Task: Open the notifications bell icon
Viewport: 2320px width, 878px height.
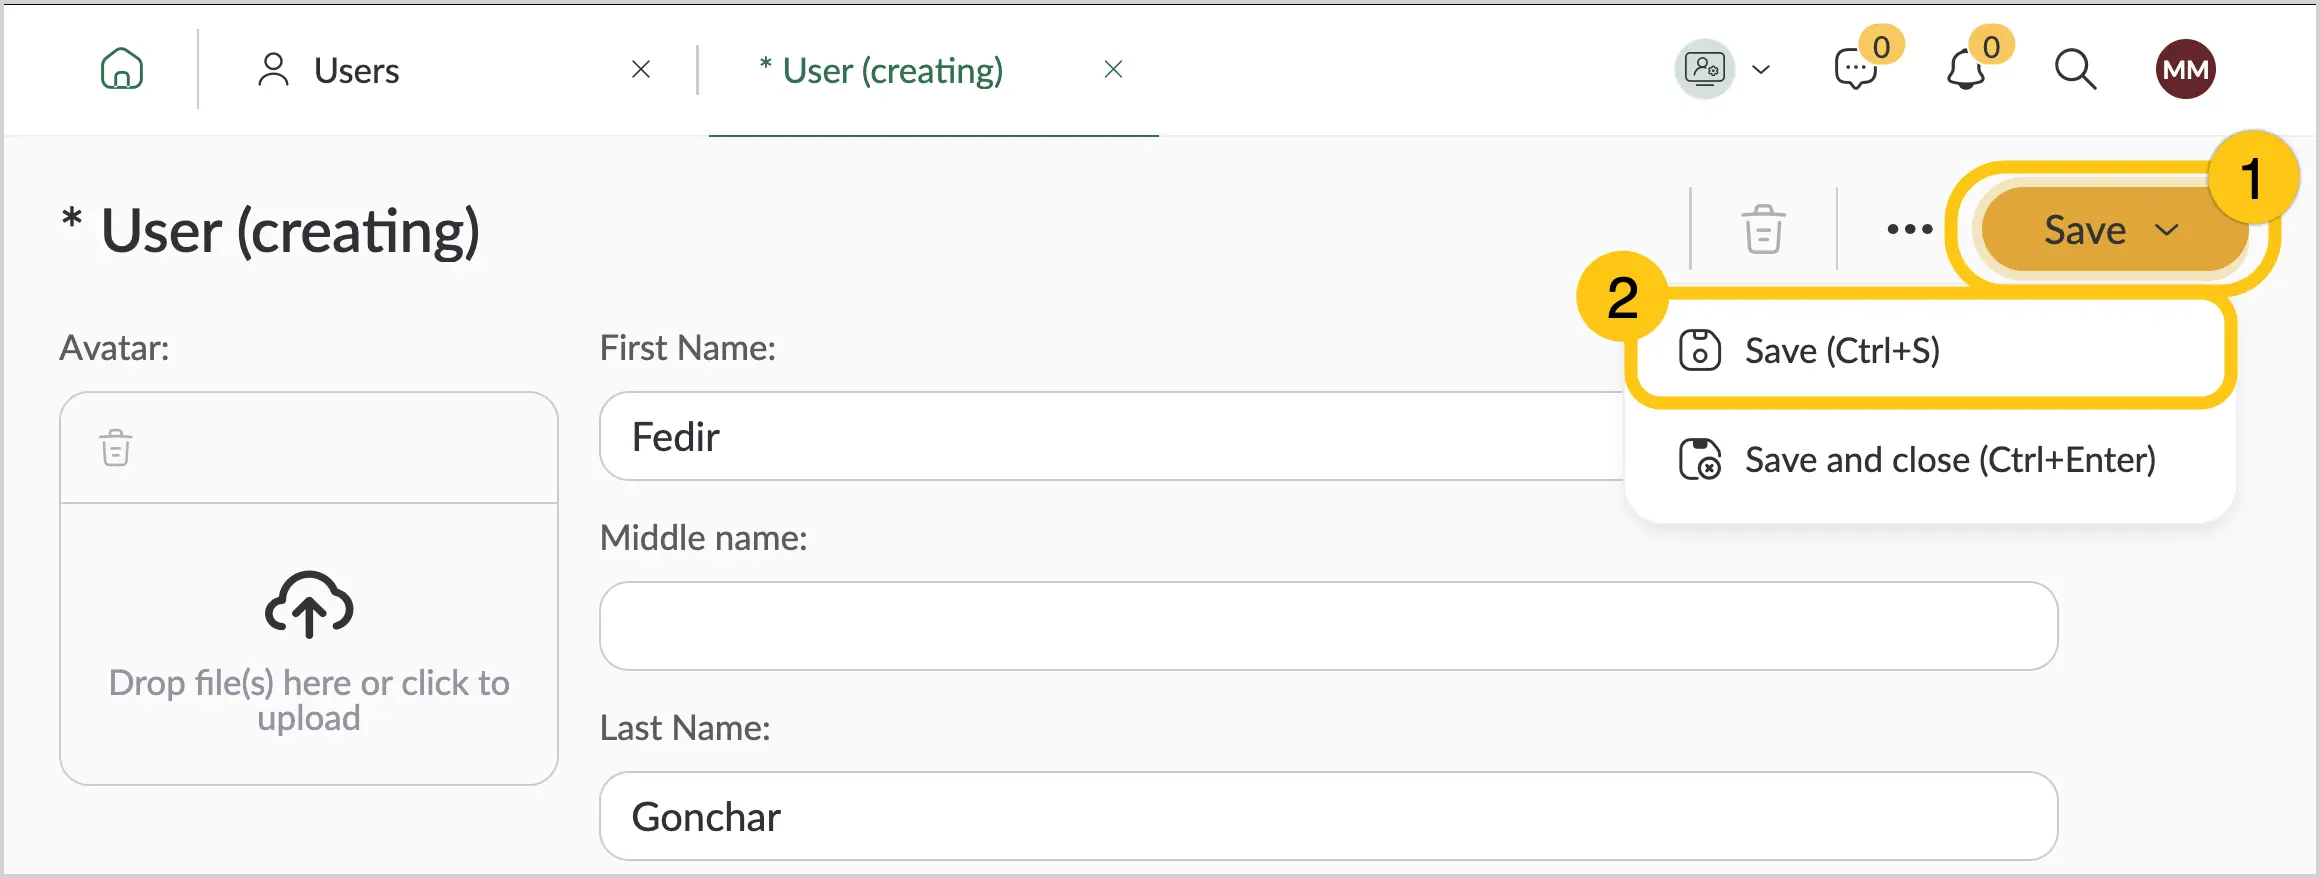Action: pos(1966,70)
